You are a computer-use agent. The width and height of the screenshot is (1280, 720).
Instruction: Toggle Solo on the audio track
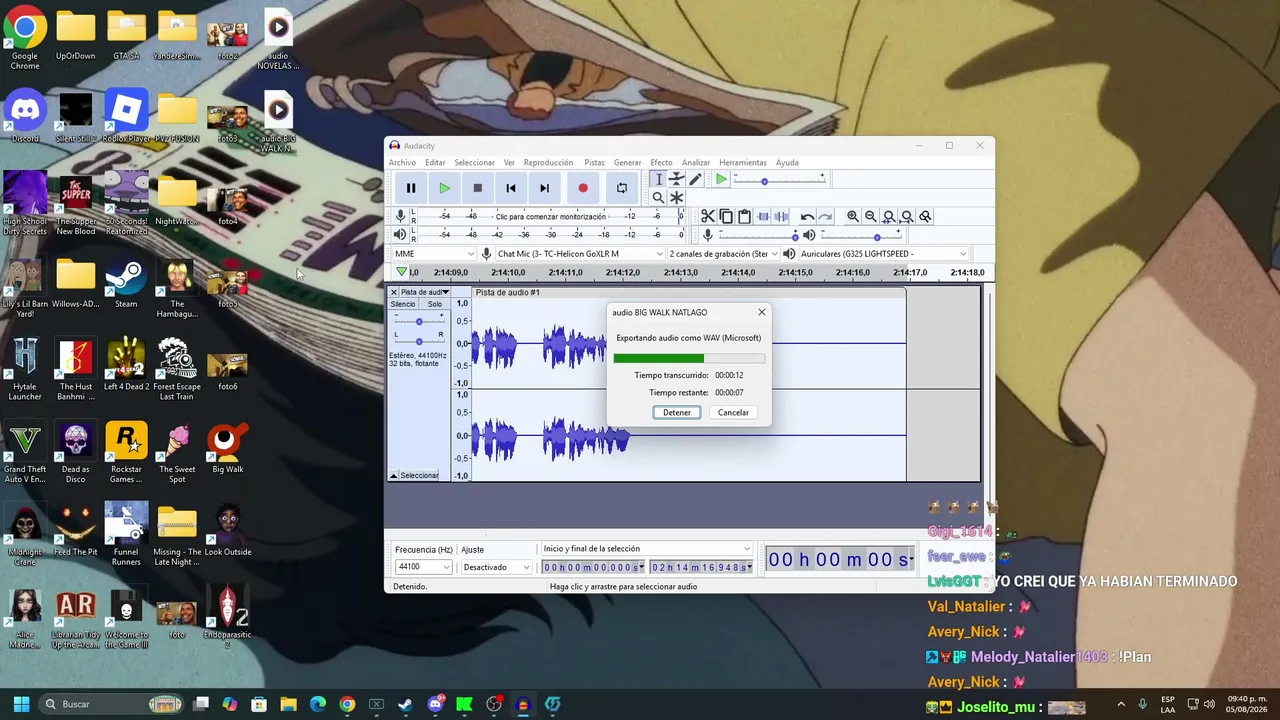pos(435,304)
